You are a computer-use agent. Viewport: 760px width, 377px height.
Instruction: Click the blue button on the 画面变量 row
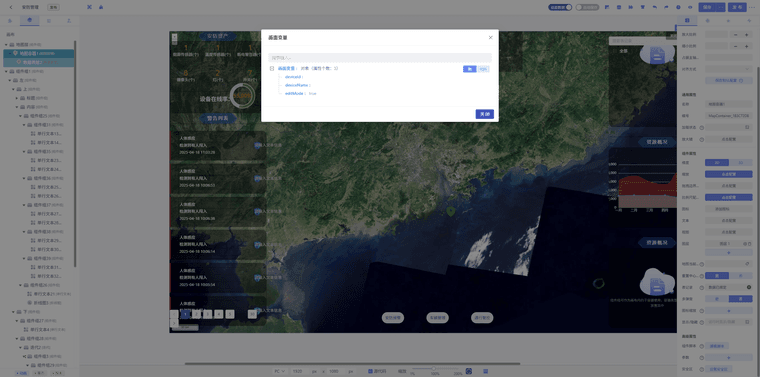(x=469, y=69)
